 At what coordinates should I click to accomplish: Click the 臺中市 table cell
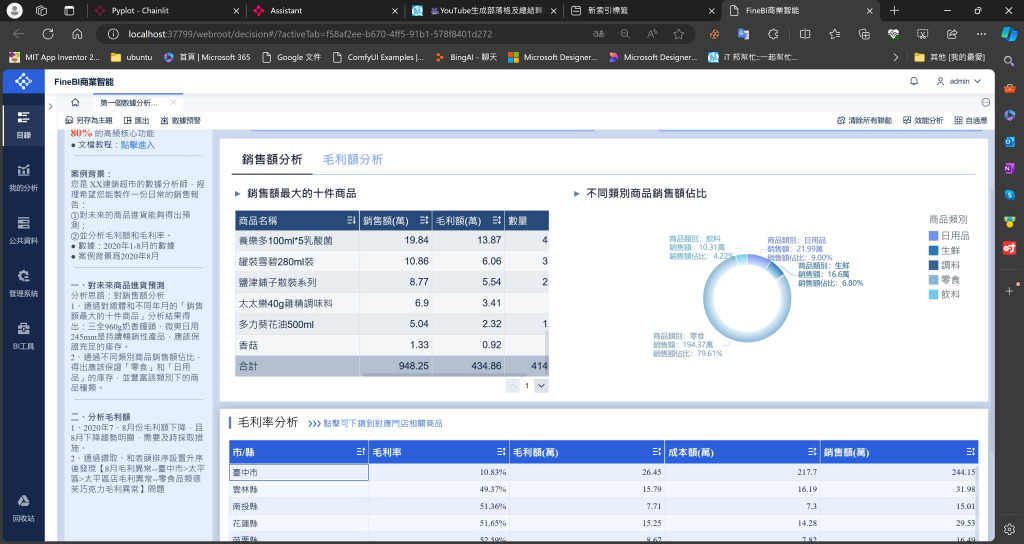299,472
